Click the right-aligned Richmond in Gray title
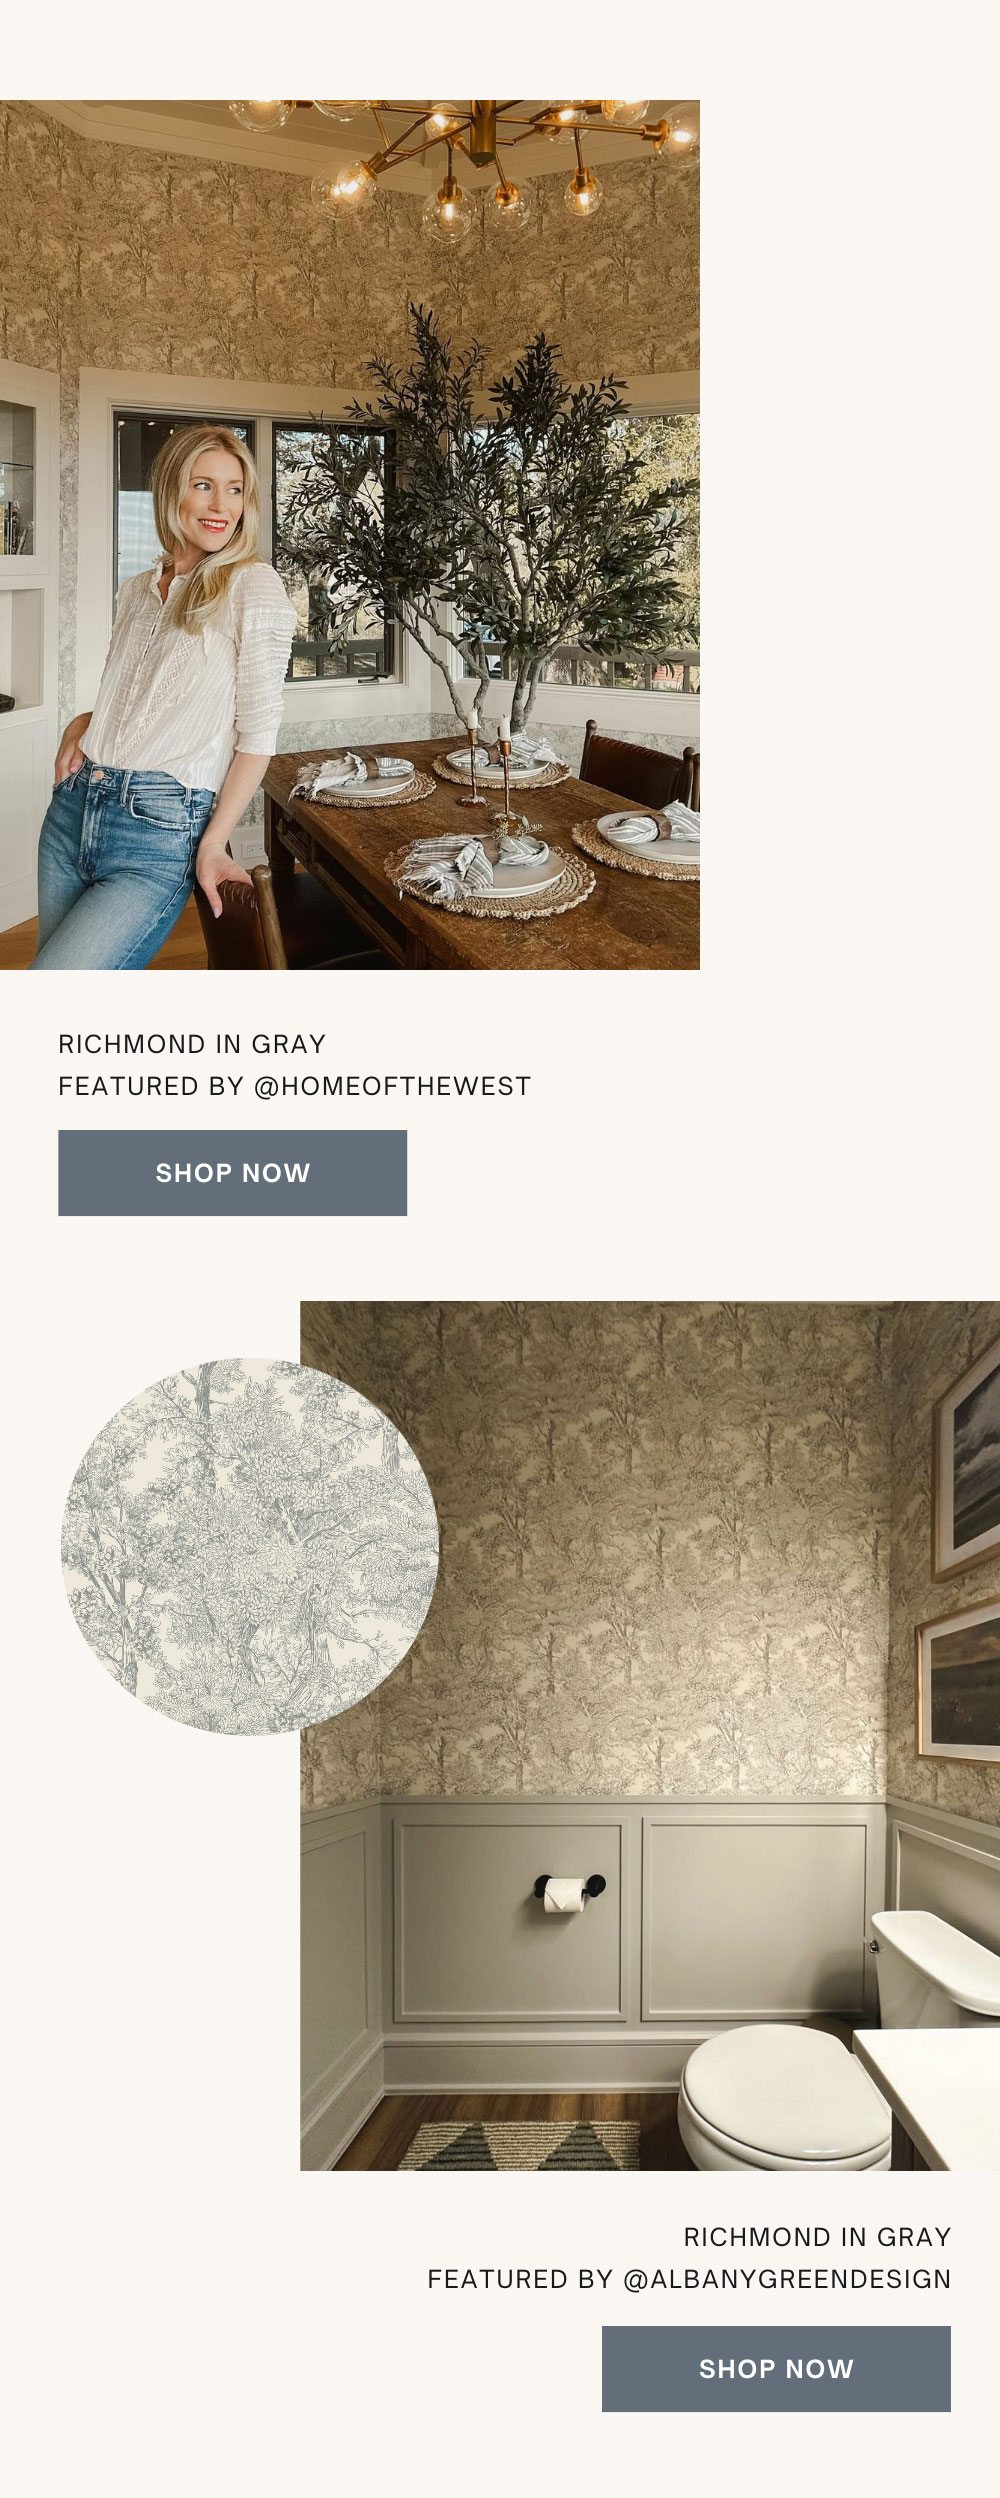This screenshot has width=1000, height=2498. click(817, 2237)
